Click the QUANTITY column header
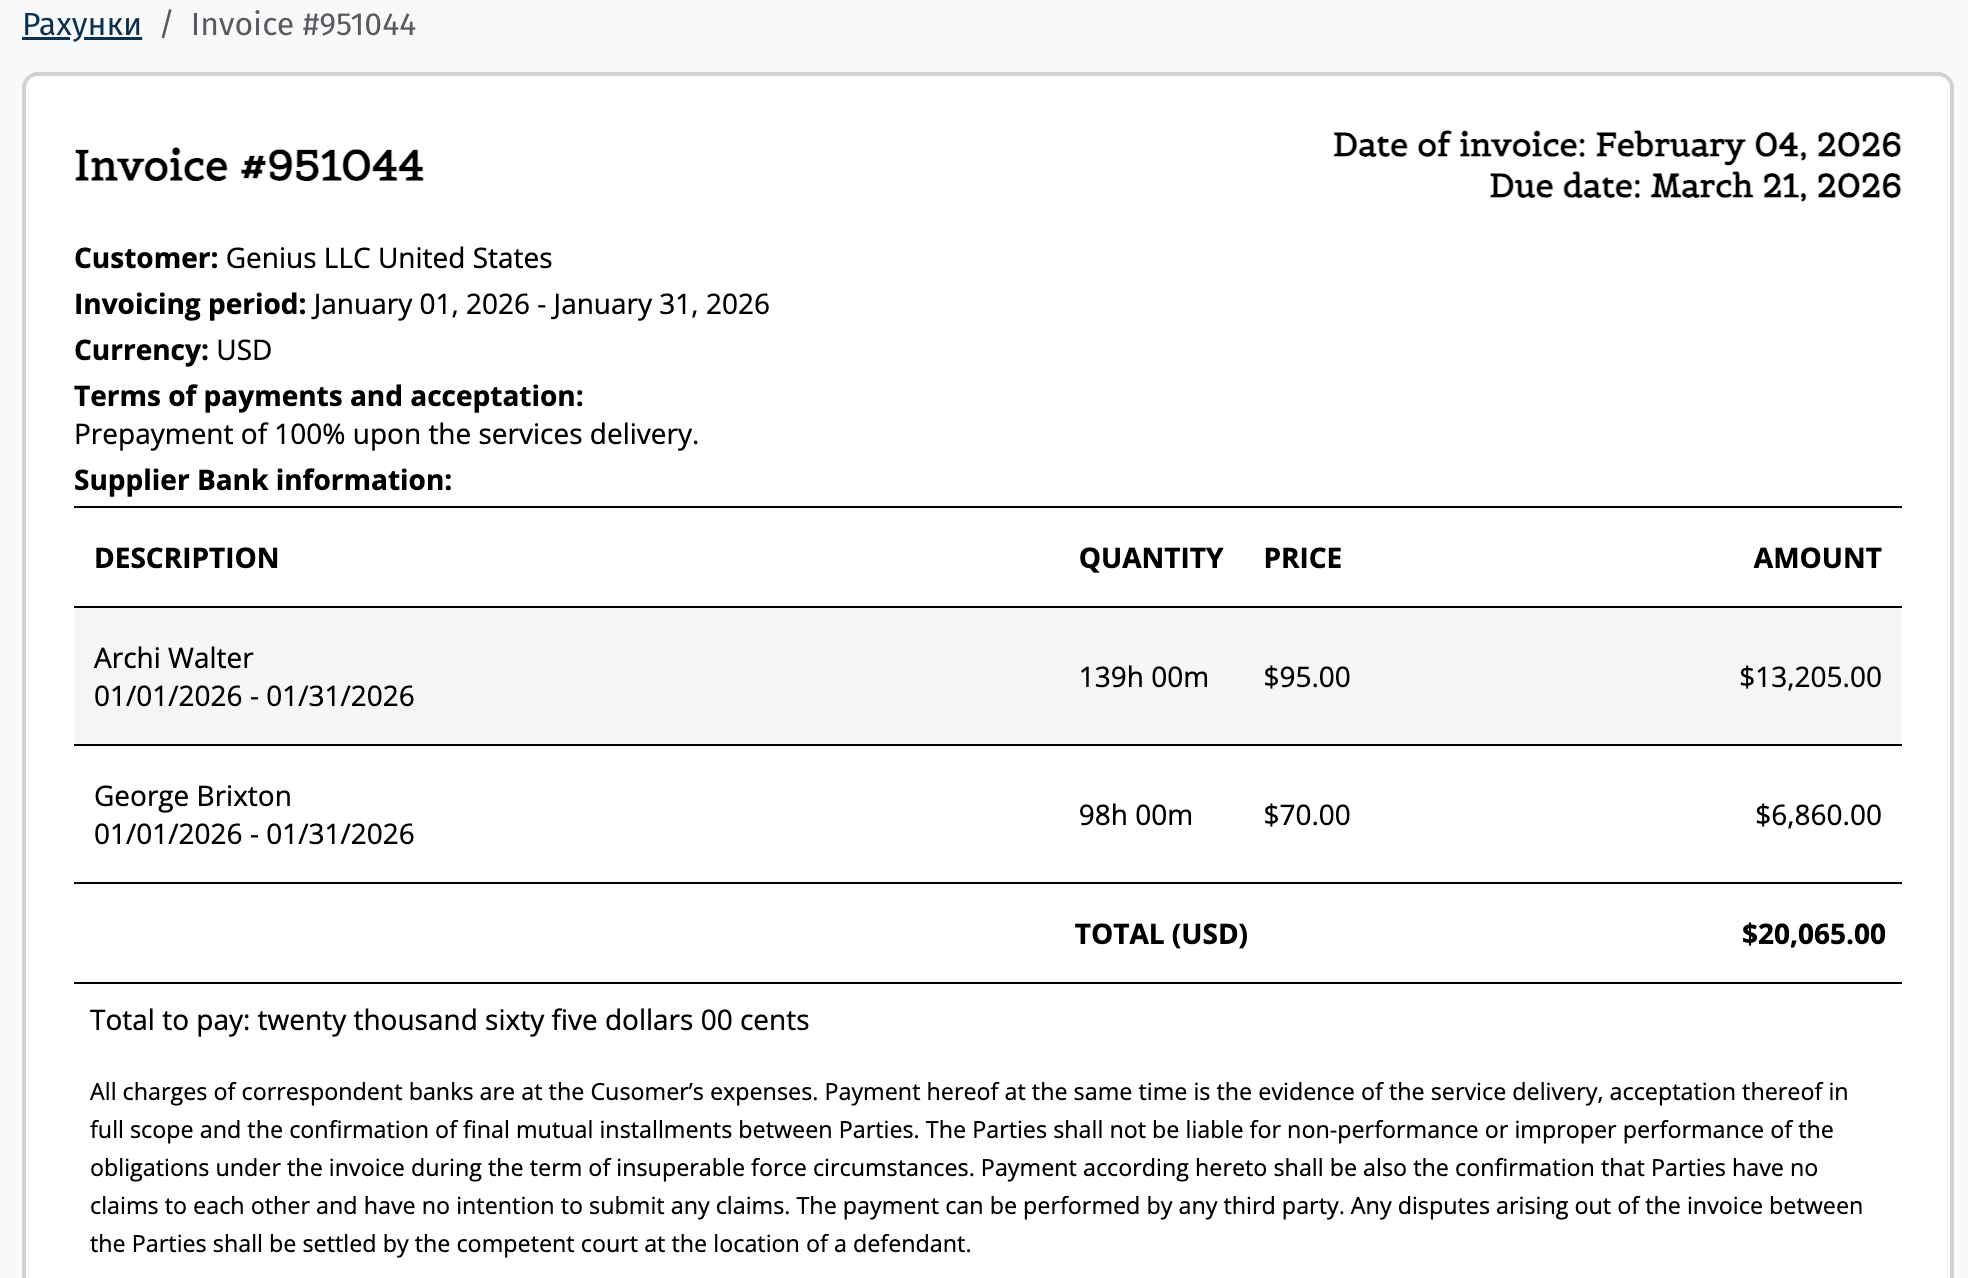 coord(1150,558)
